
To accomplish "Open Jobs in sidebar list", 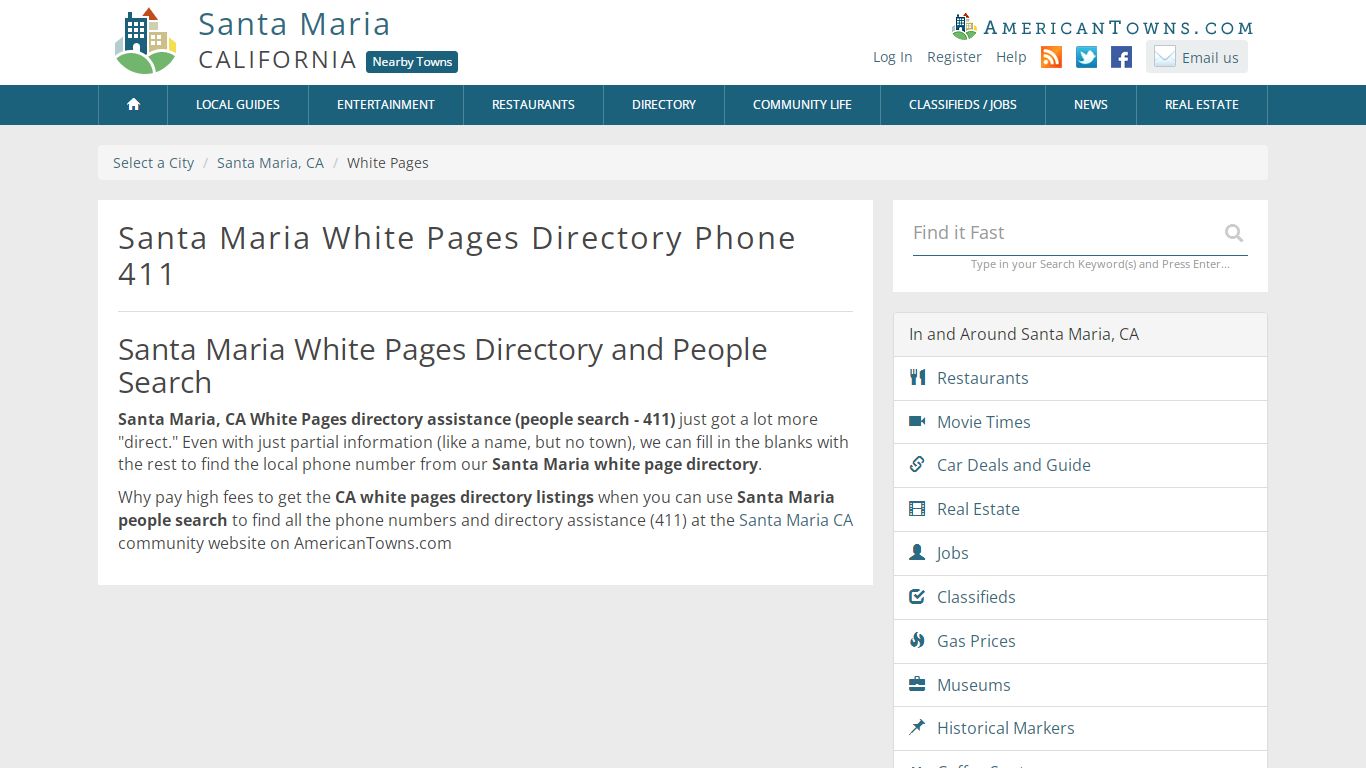I will (1080, 553).
